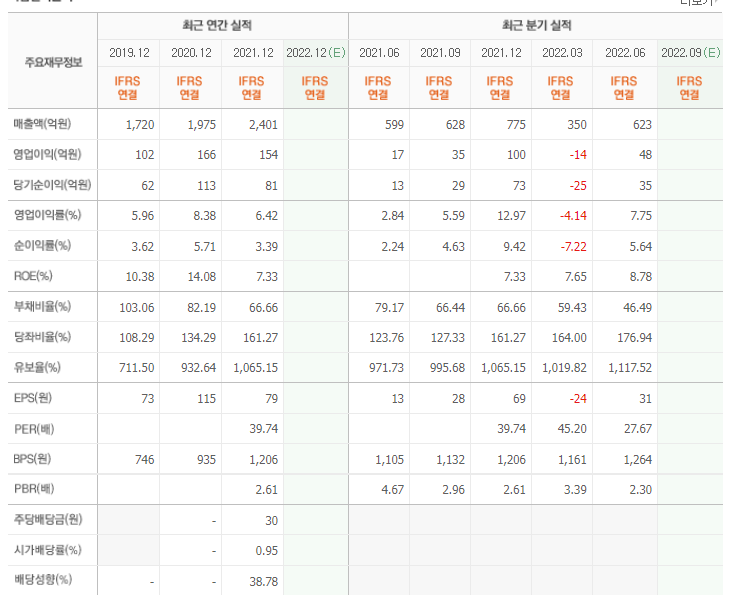Click the 38.78 payout ratio value

[263, 581]
